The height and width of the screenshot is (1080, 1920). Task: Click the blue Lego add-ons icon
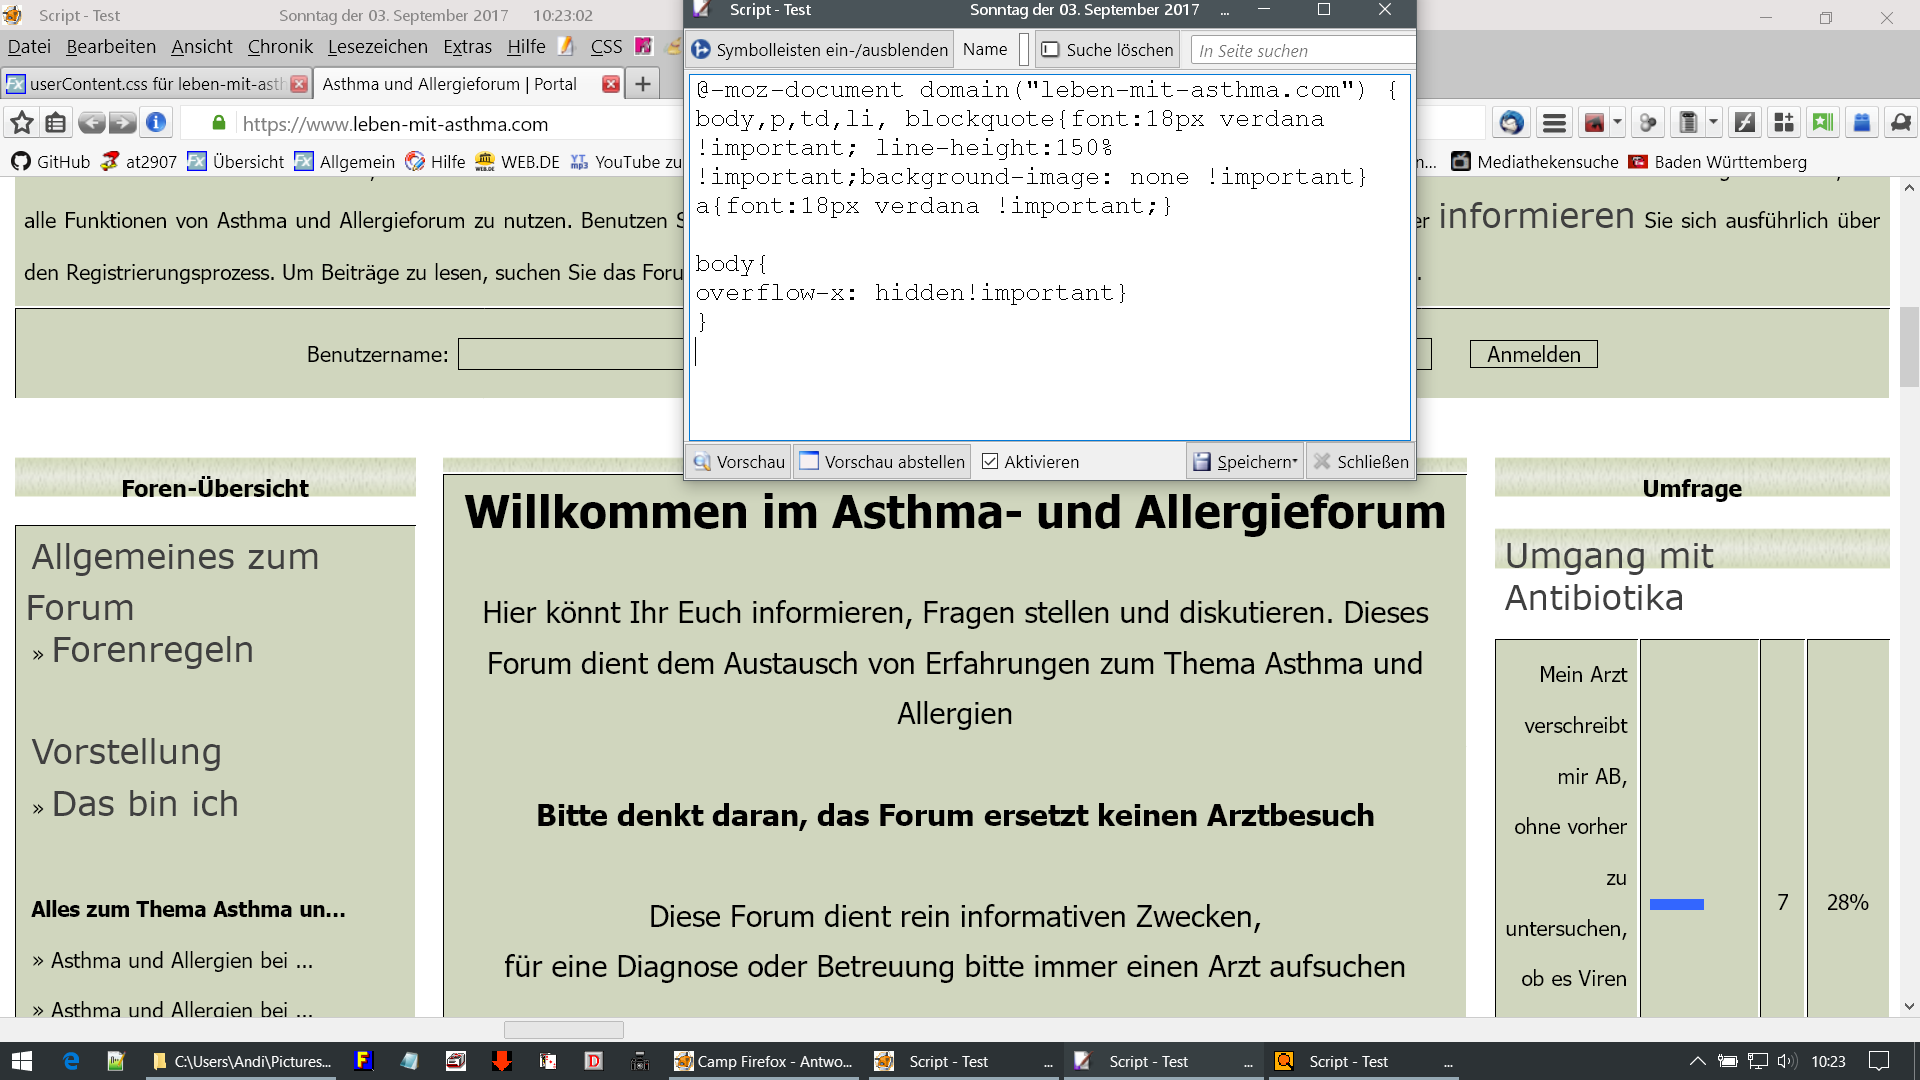[x=1862, y=123]
